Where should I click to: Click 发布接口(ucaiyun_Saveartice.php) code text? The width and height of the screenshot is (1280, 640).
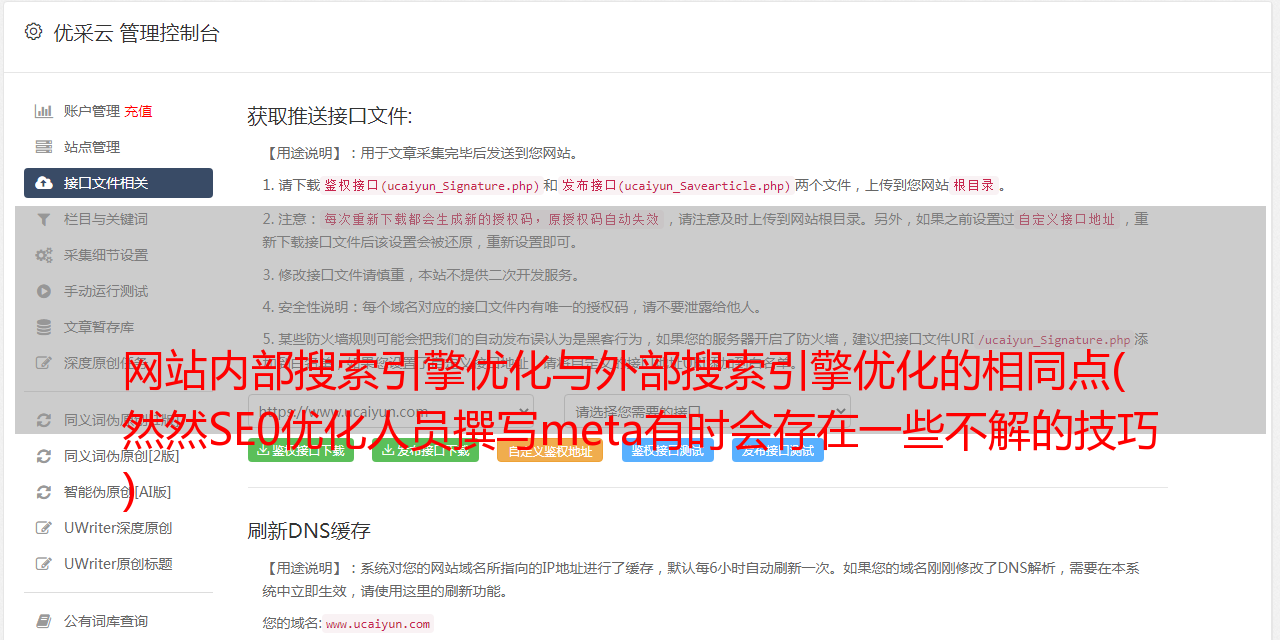point(676,186)
